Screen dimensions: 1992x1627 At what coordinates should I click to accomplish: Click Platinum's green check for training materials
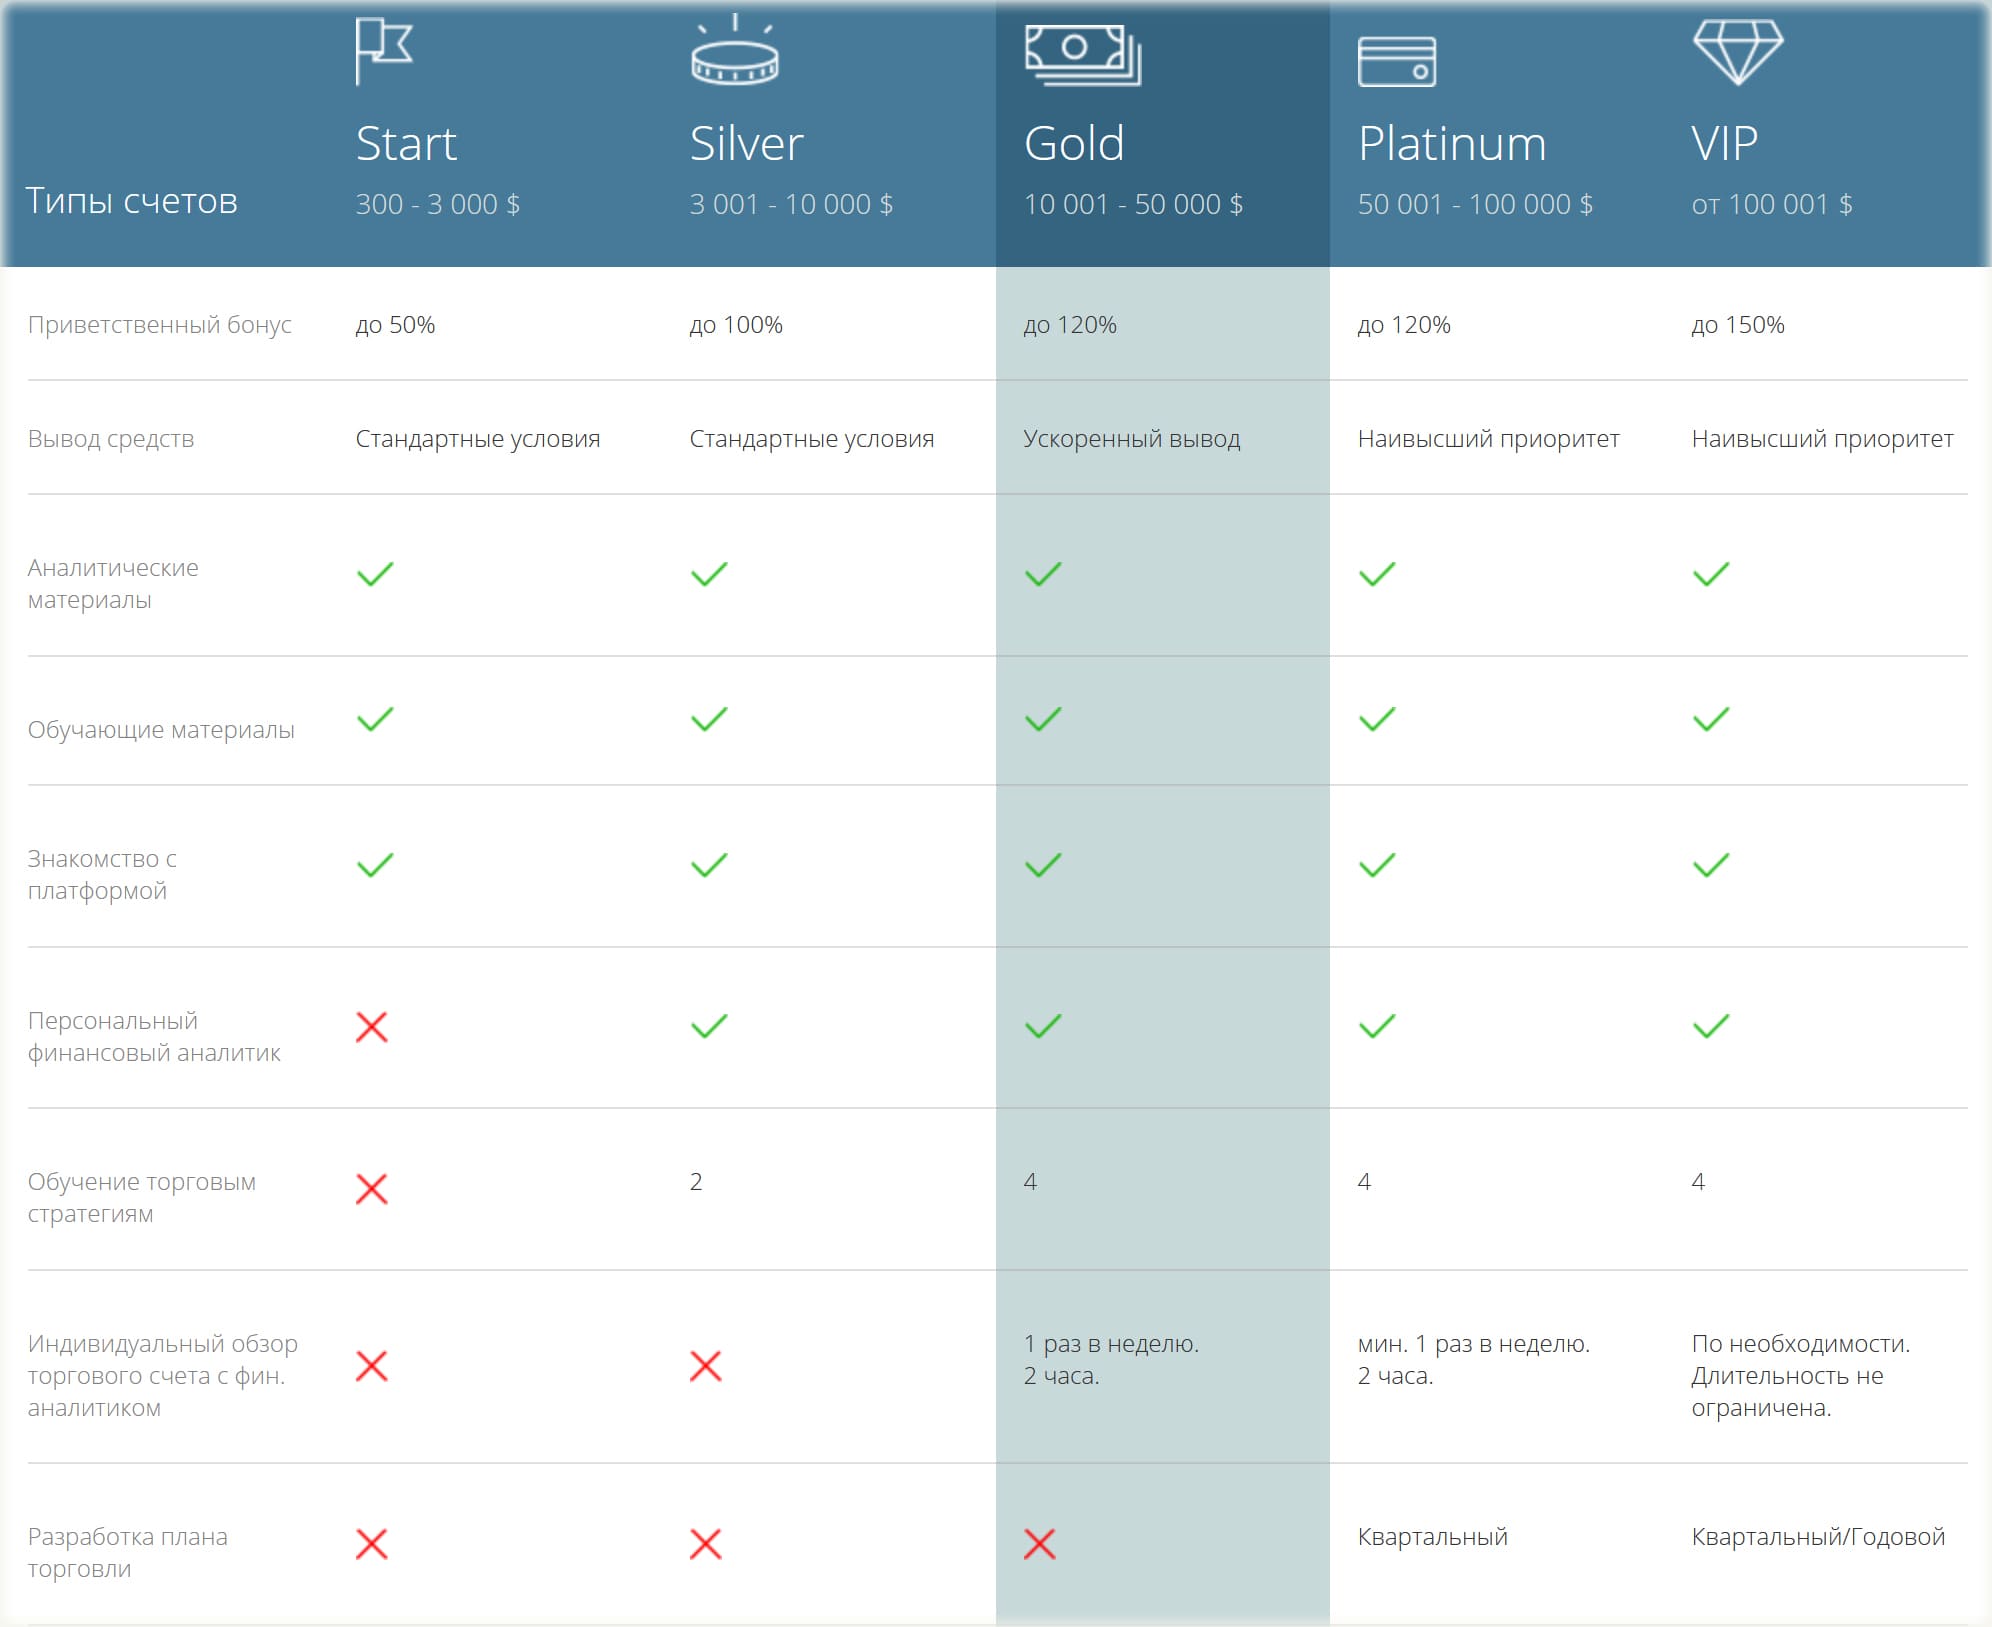point(1377,719)
